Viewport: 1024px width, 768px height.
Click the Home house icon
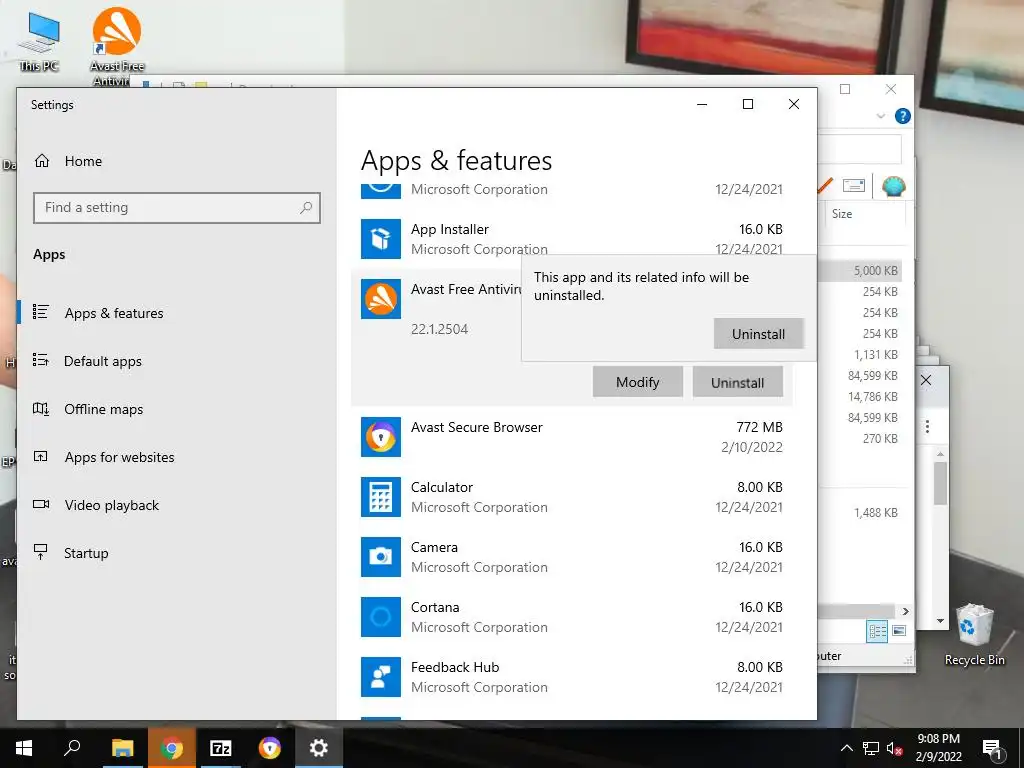[42, 161]
